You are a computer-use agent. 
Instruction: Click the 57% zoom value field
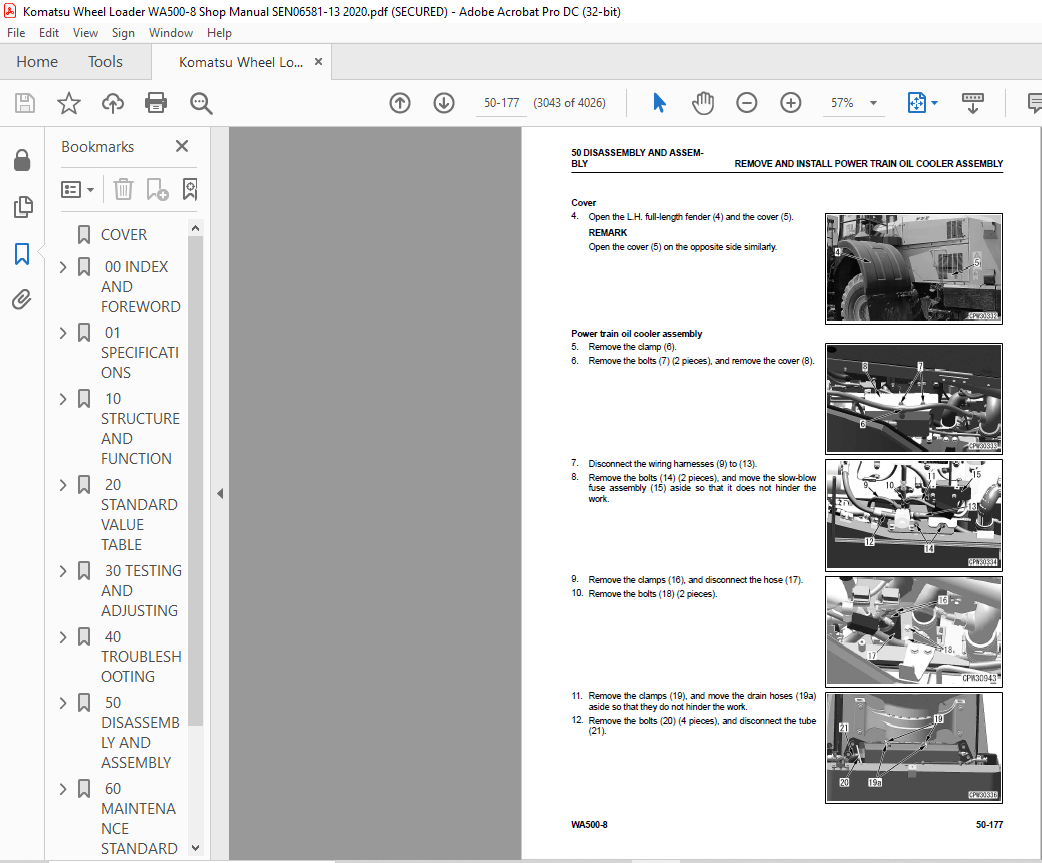point(842,103)
